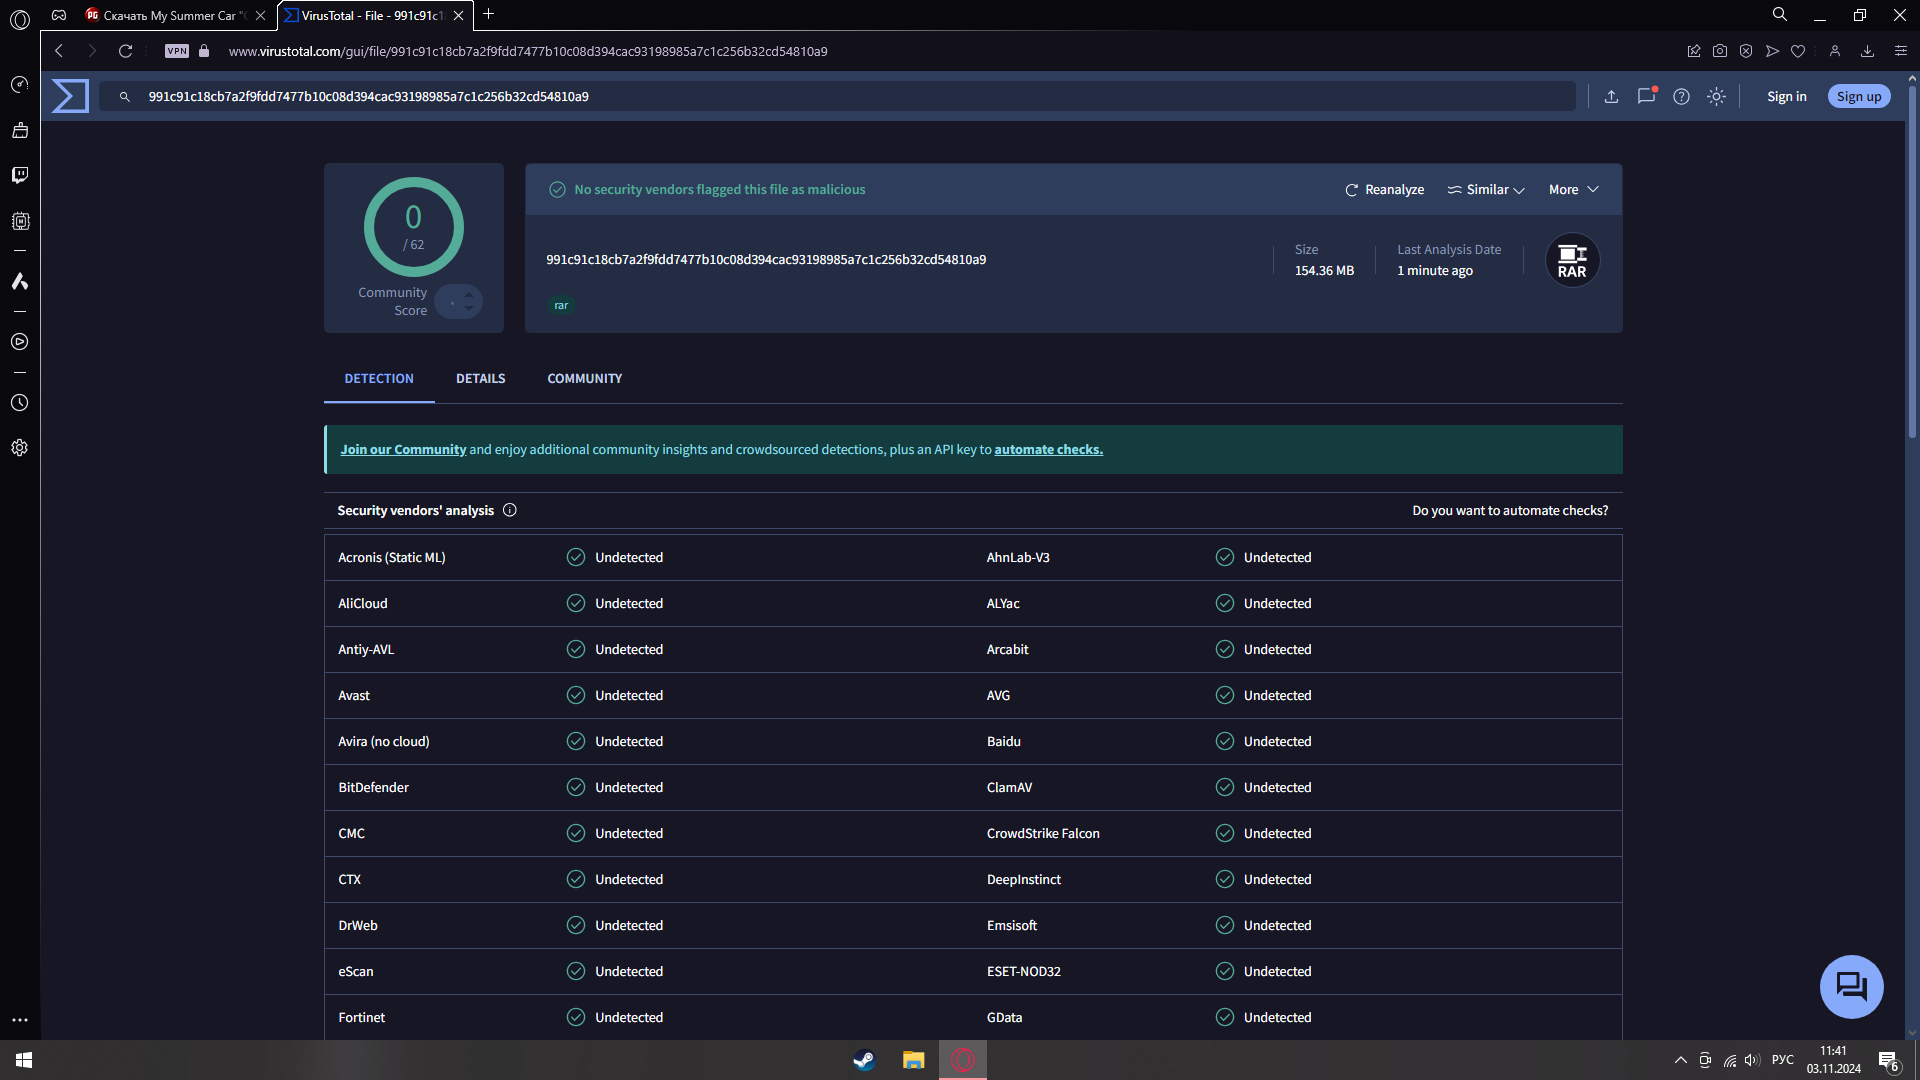Click Sign in
The height and width of the screenshot is (1080, 1920).
pos(1786,97)
